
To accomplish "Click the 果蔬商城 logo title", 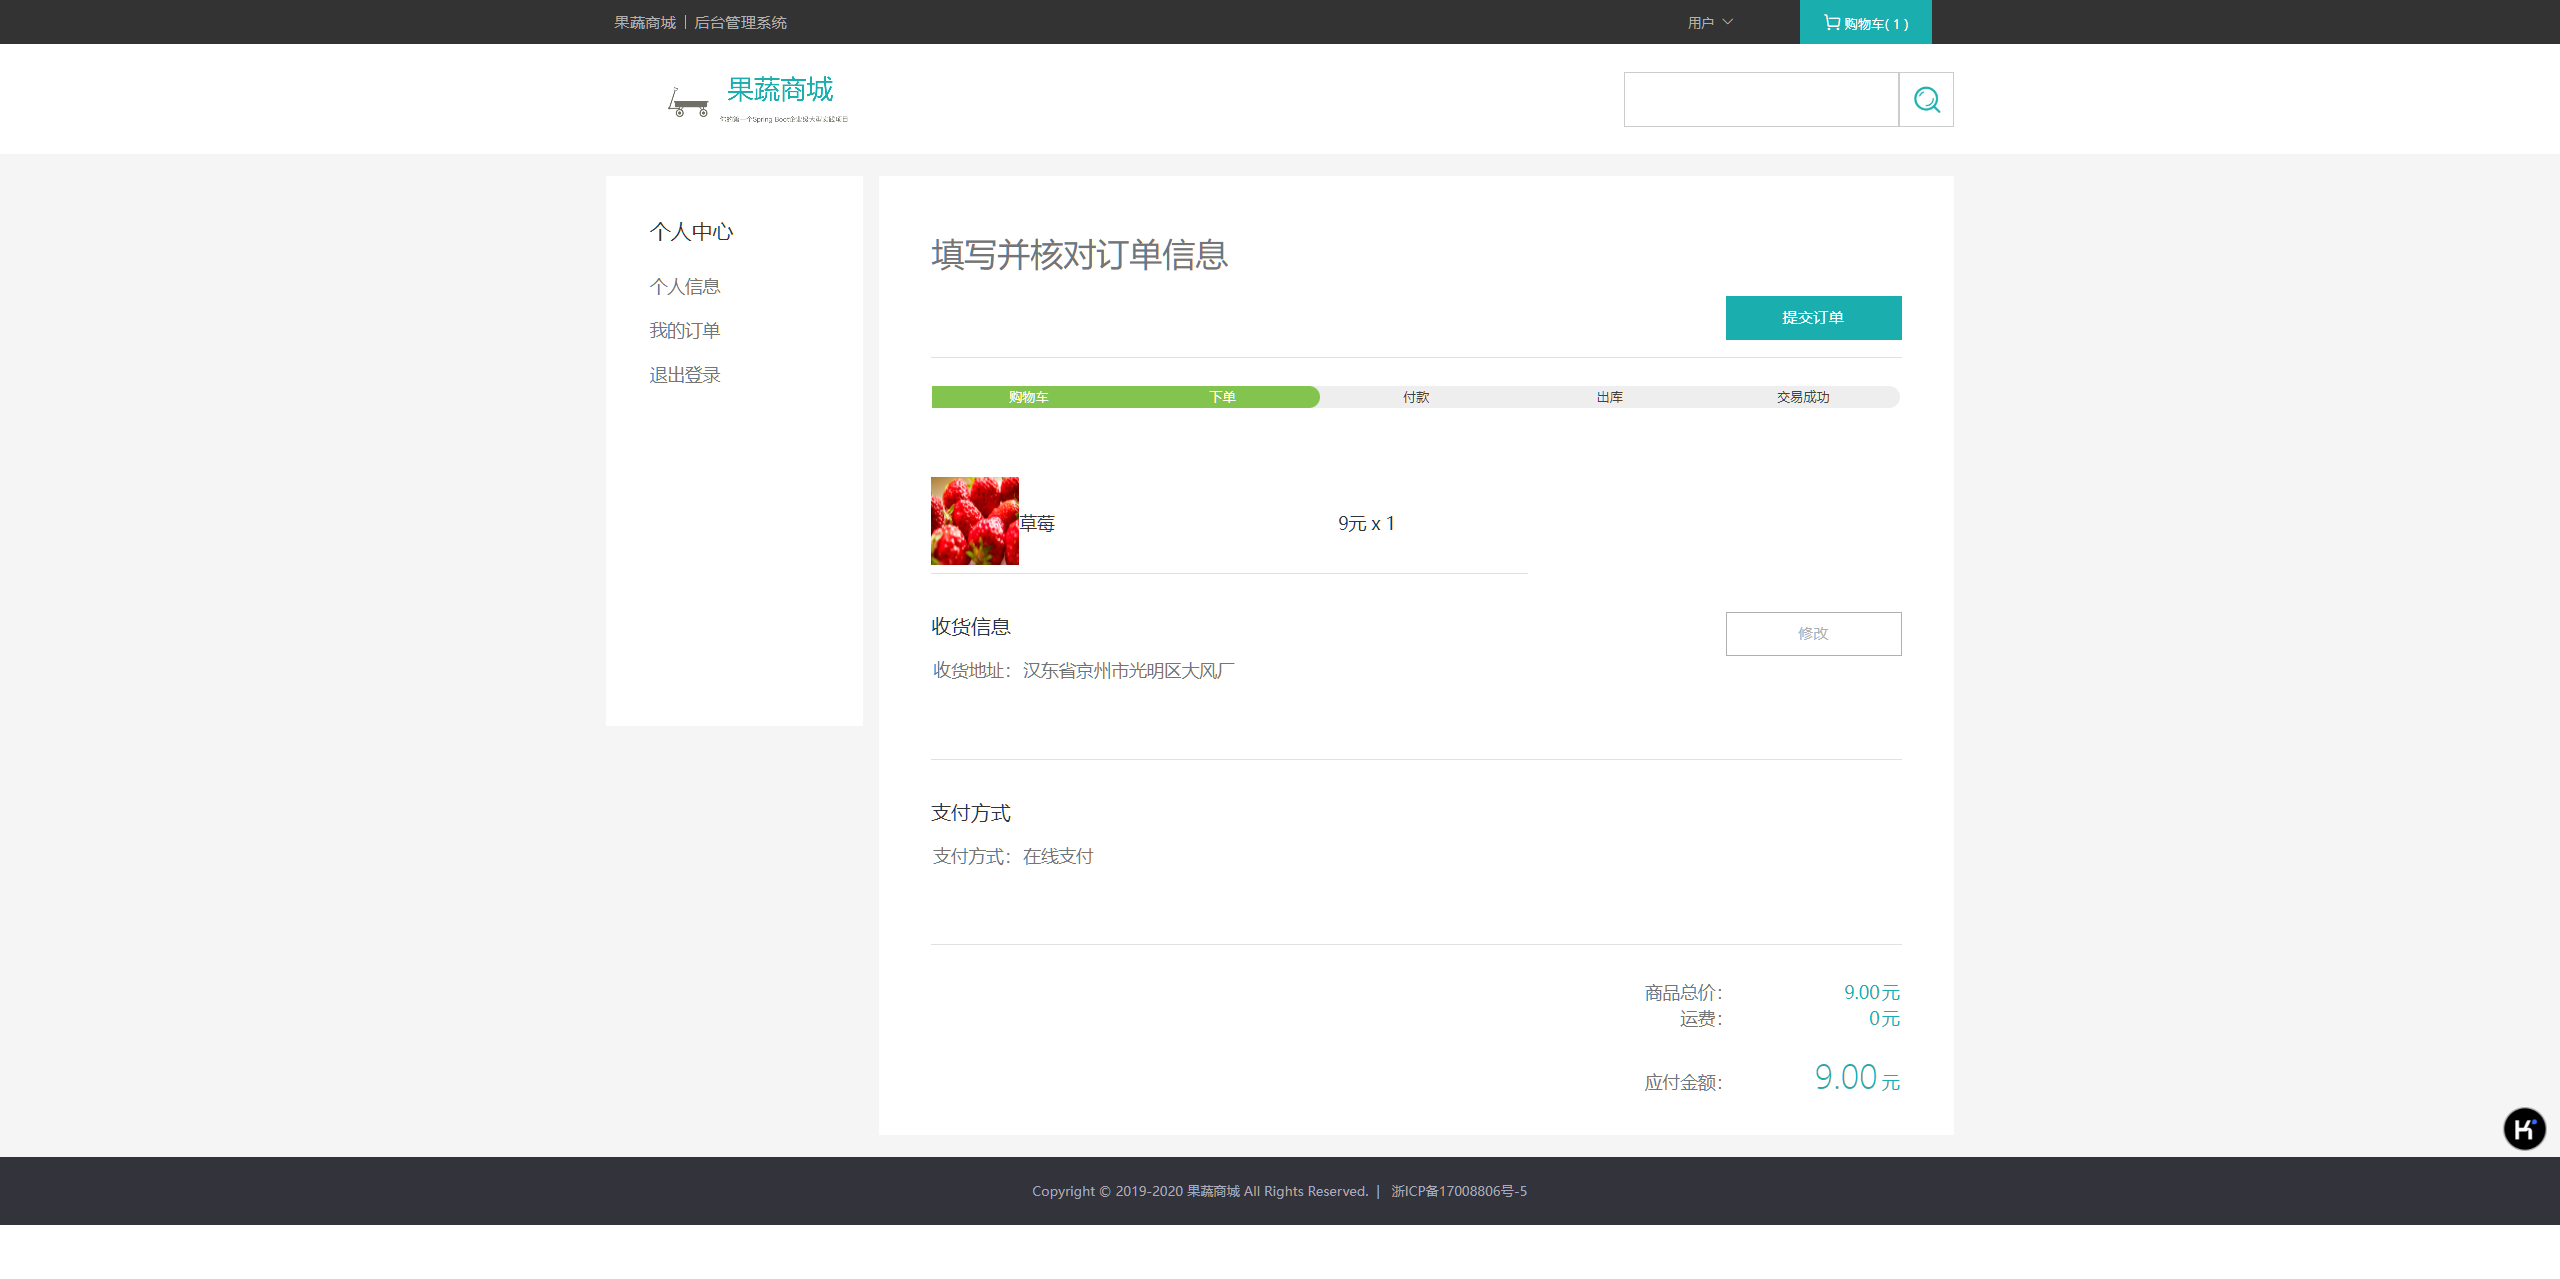I will 780,90.
